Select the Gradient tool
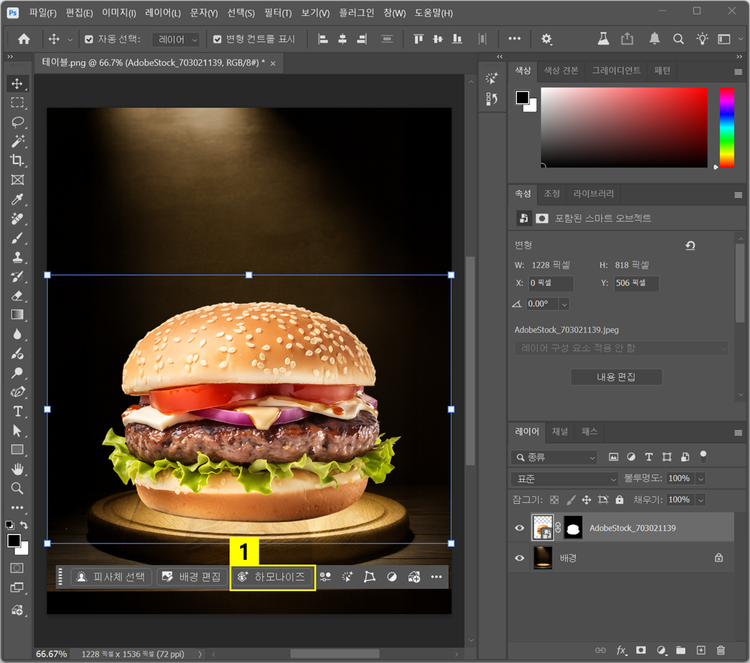 coord(17,315)
